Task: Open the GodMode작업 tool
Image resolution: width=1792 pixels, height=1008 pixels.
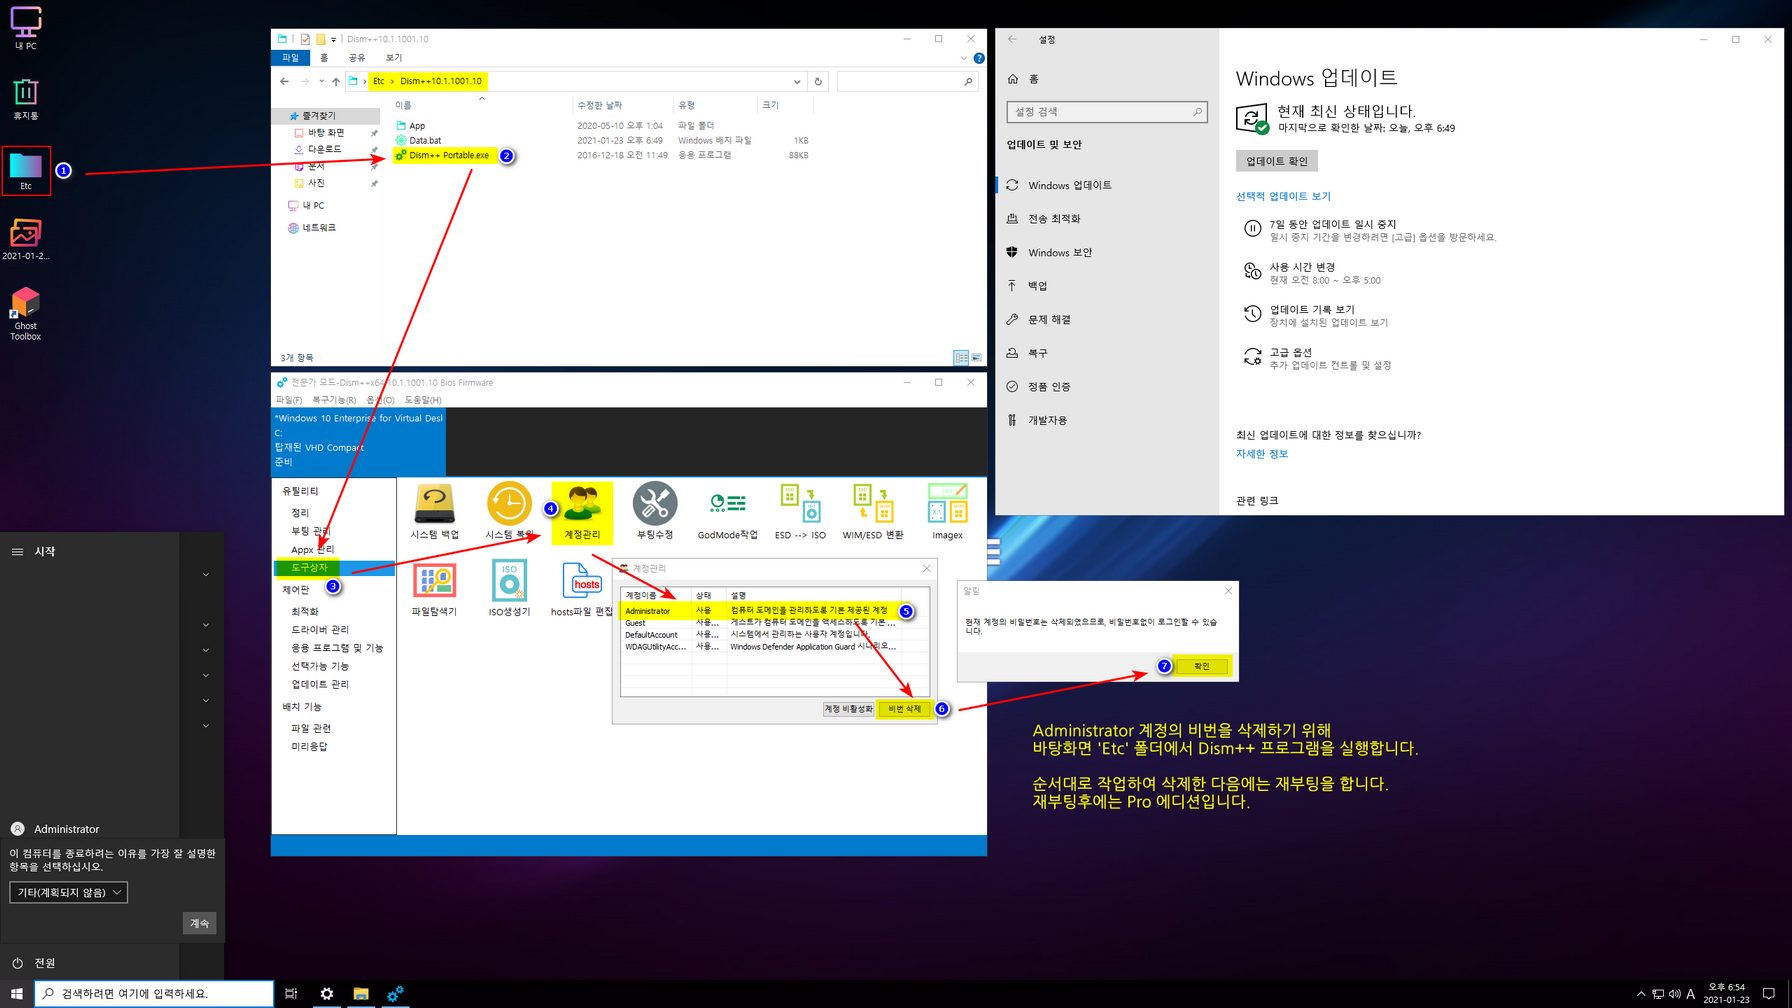Action: click(x=727, y=512)
